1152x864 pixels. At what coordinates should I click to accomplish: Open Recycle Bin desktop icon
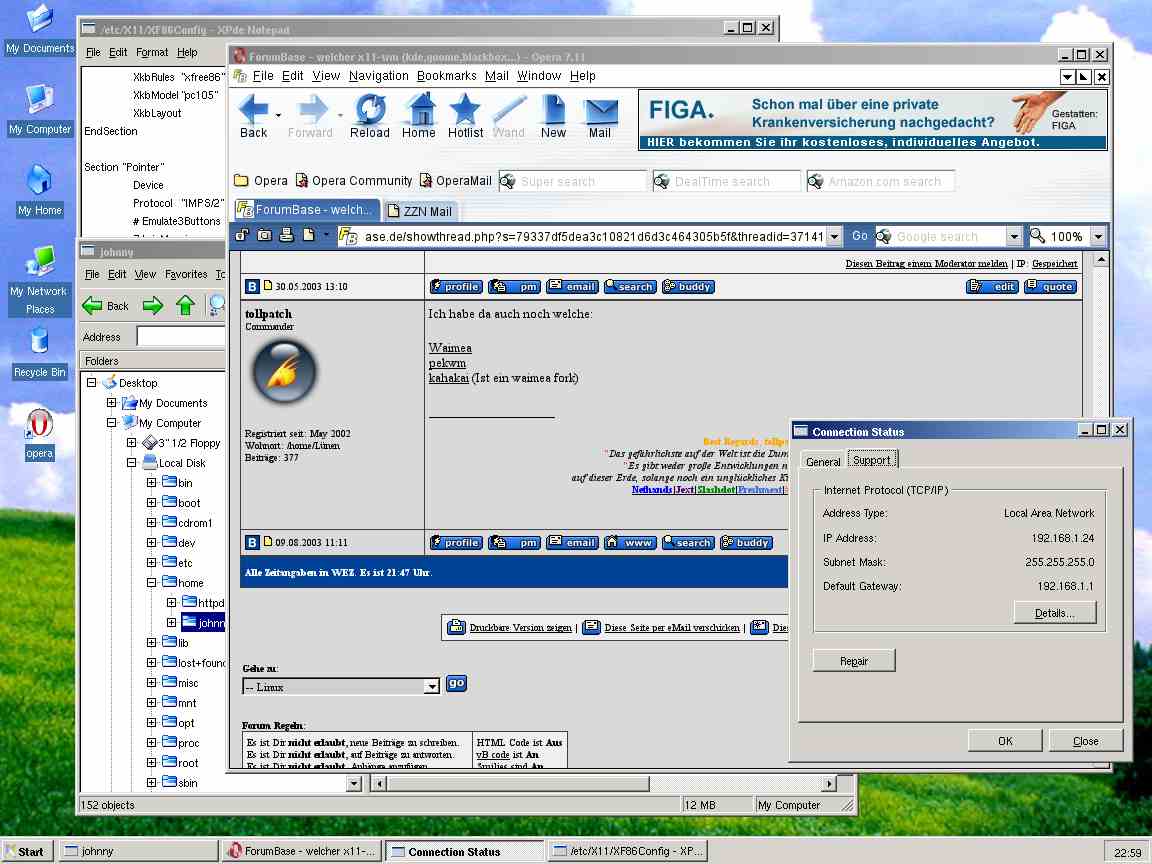pos(40,353)
